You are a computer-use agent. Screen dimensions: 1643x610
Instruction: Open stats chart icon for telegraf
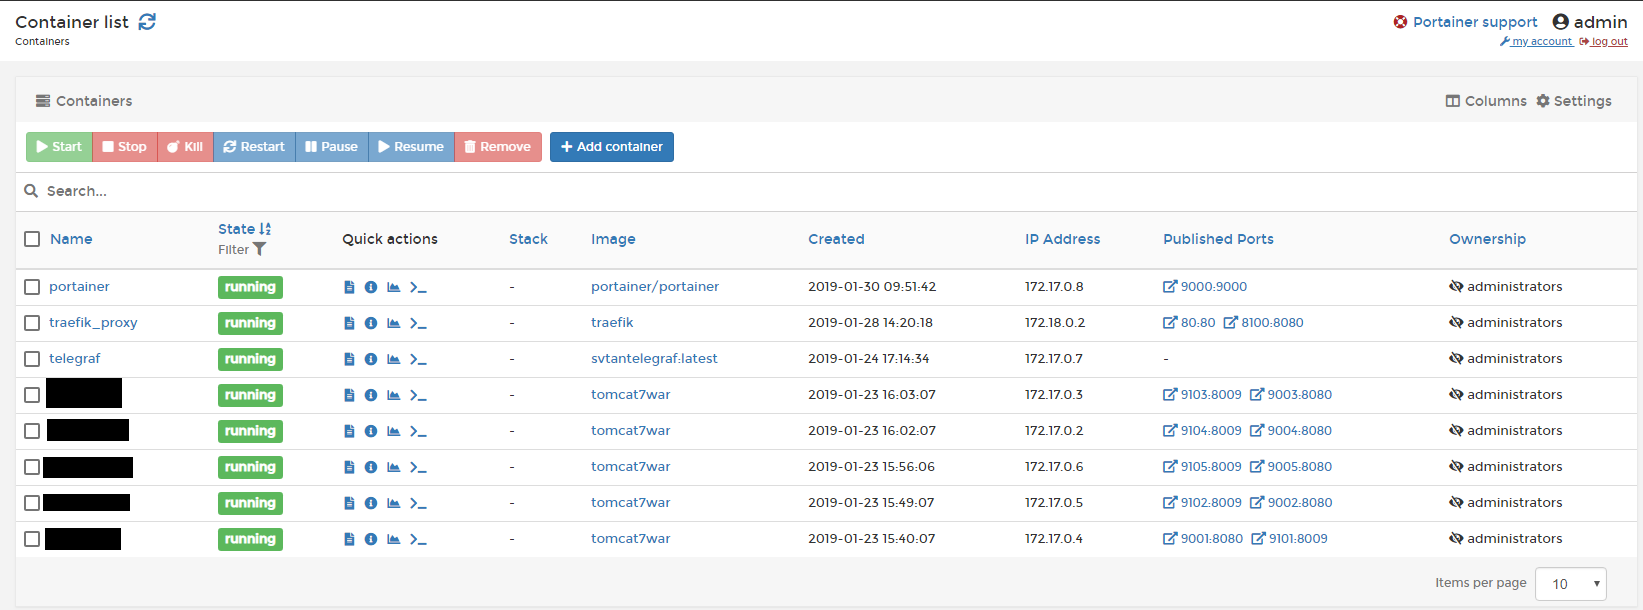(x=394, y=359)
